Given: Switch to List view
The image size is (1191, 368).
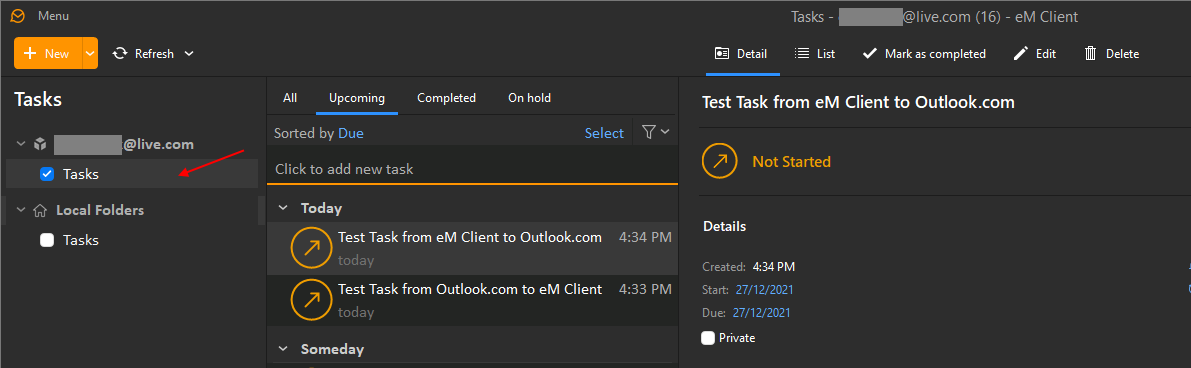Looking at the screenshot, I should click(815, 53).
